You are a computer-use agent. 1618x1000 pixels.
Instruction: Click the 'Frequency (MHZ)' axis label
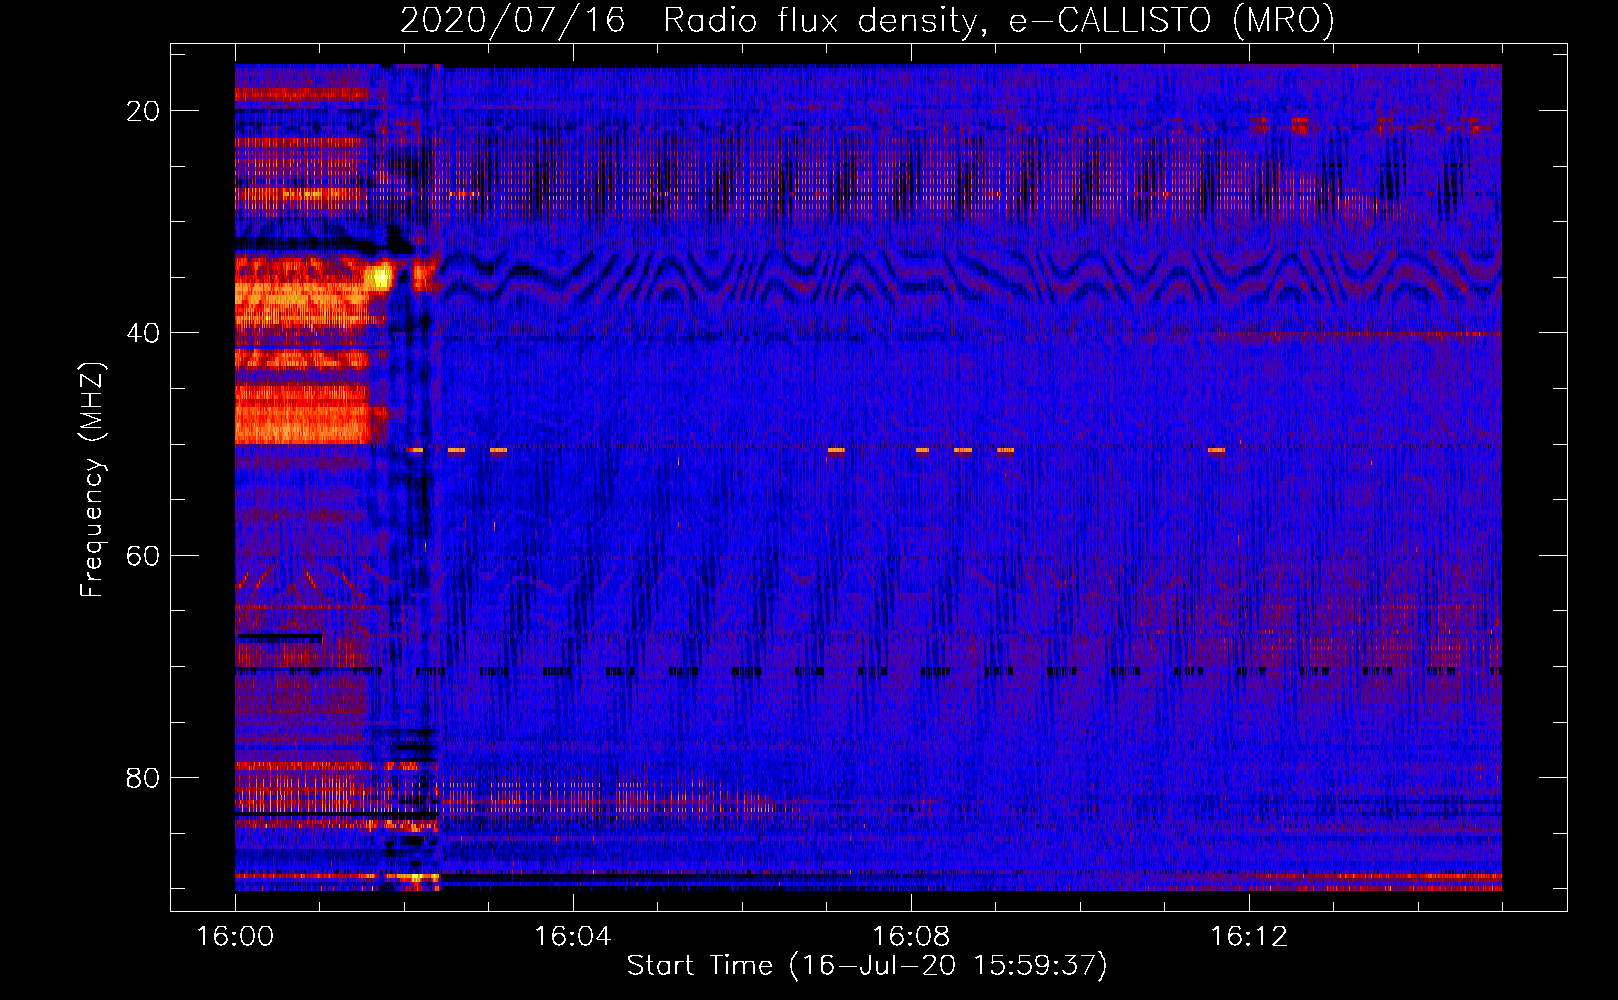point(91,479)
